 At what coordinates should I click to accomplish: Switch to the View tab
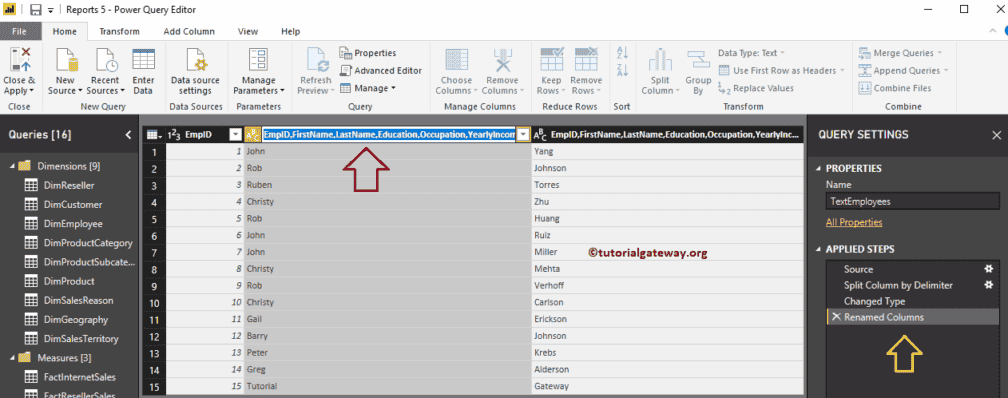coord(248,31)
